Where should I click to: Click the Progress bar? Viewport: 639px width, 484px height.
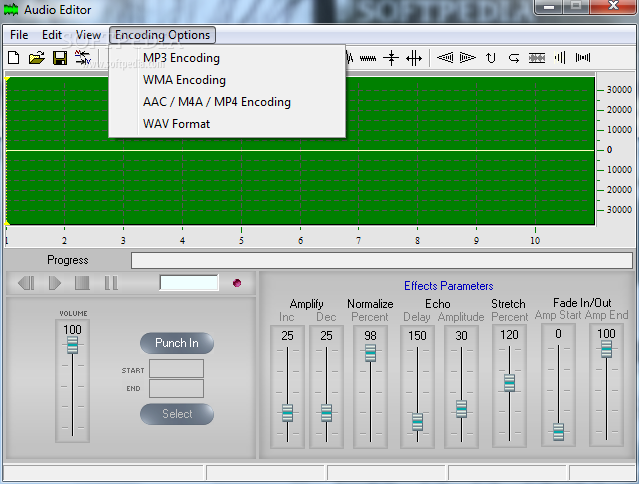click(x=382, y=260)
